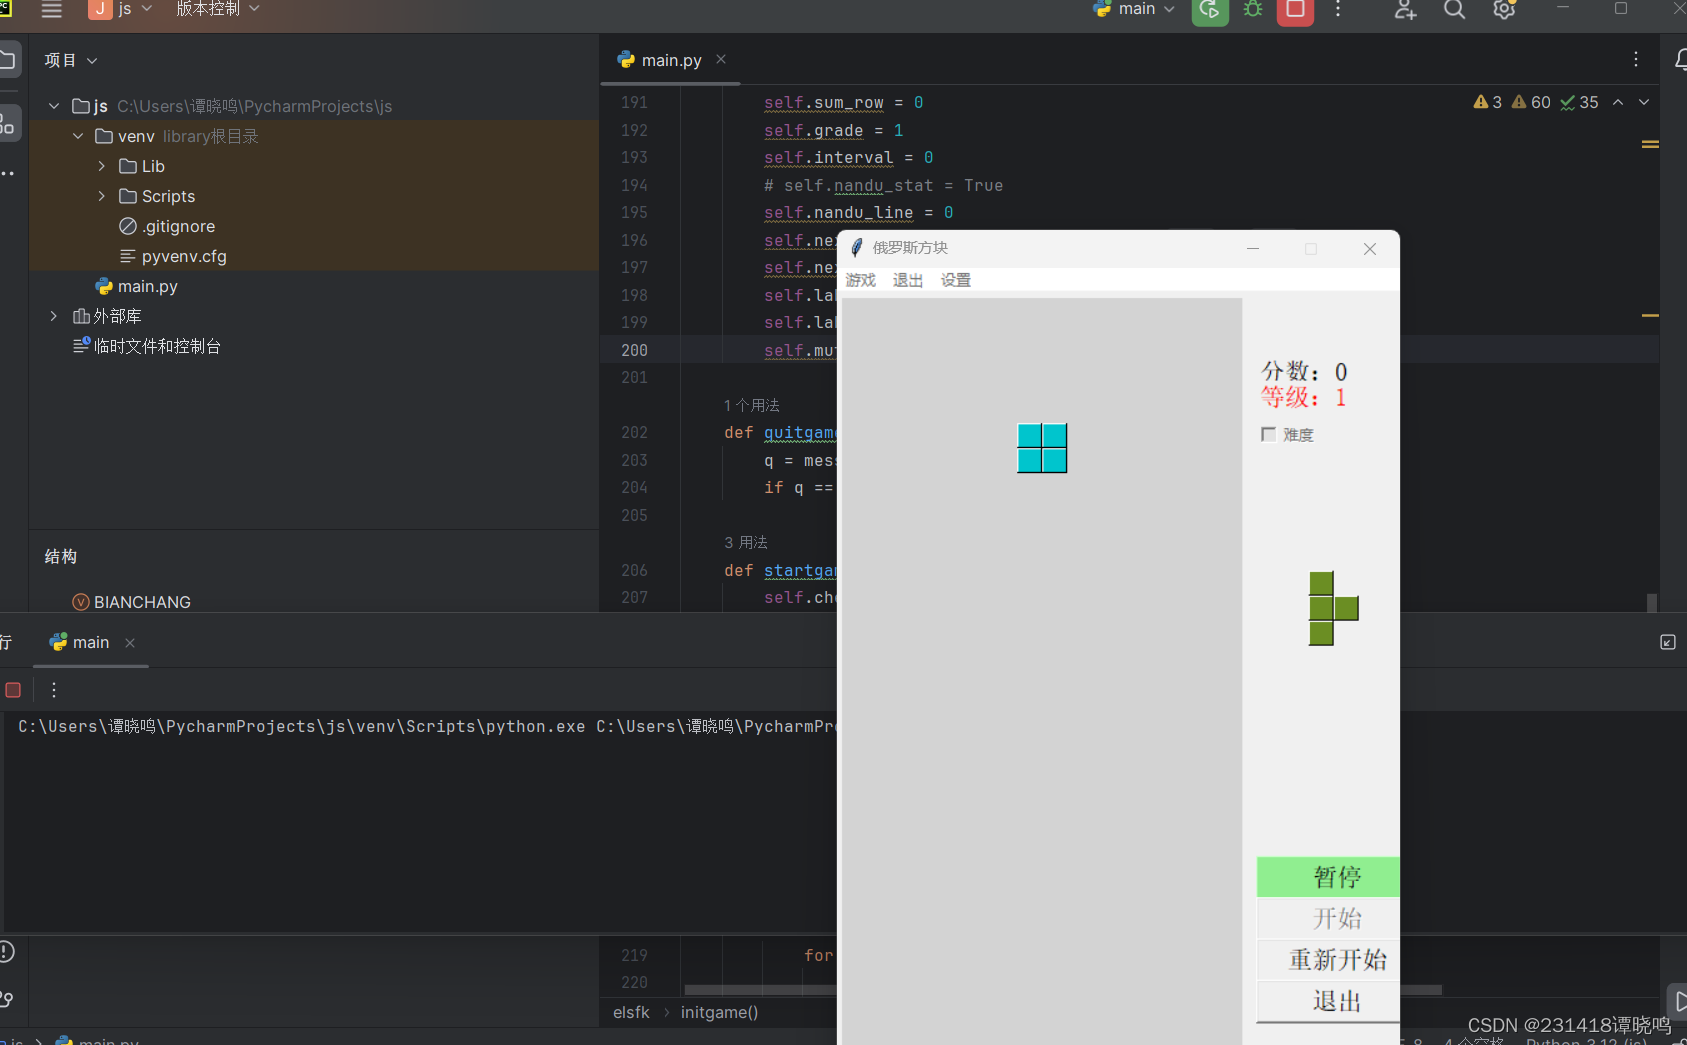Click the '3 用法' usages hint
1687x1045 pixels.
[x=746, y=542]
